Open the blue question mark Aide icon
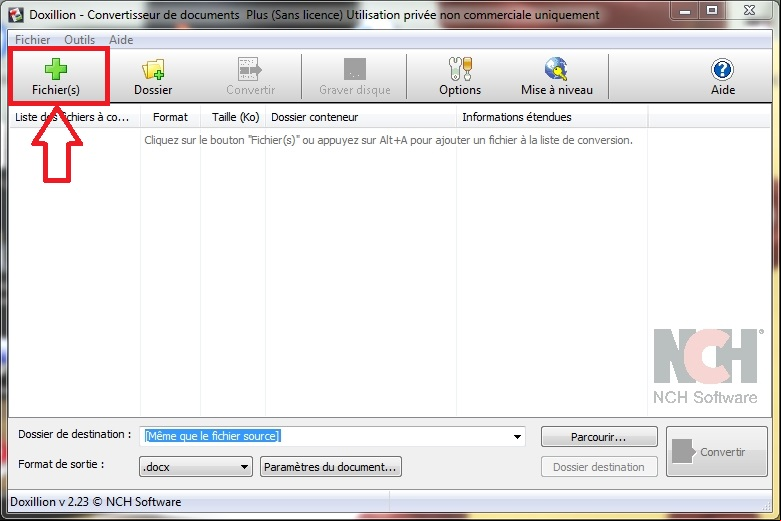Image resolution: width=781 pixels, height=521 pixels. pos(722,76)
